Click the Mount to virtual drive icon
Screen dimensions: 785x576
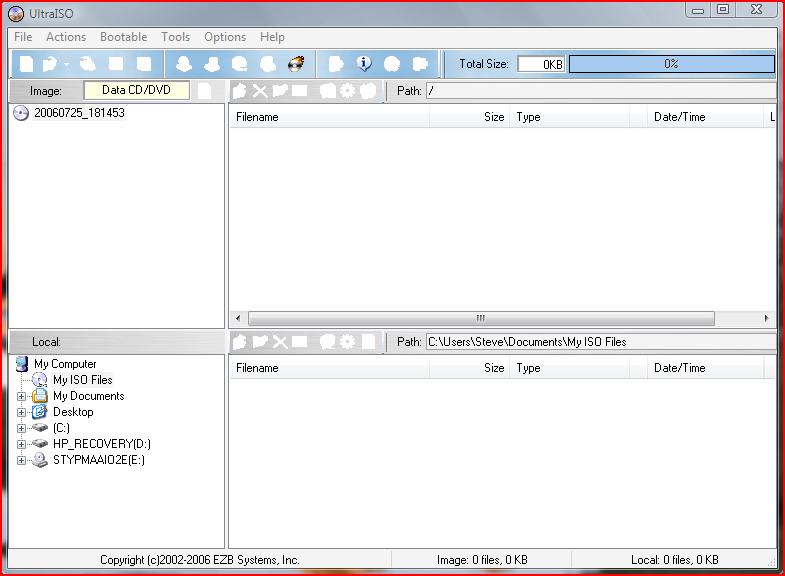(x=268, y=64)
